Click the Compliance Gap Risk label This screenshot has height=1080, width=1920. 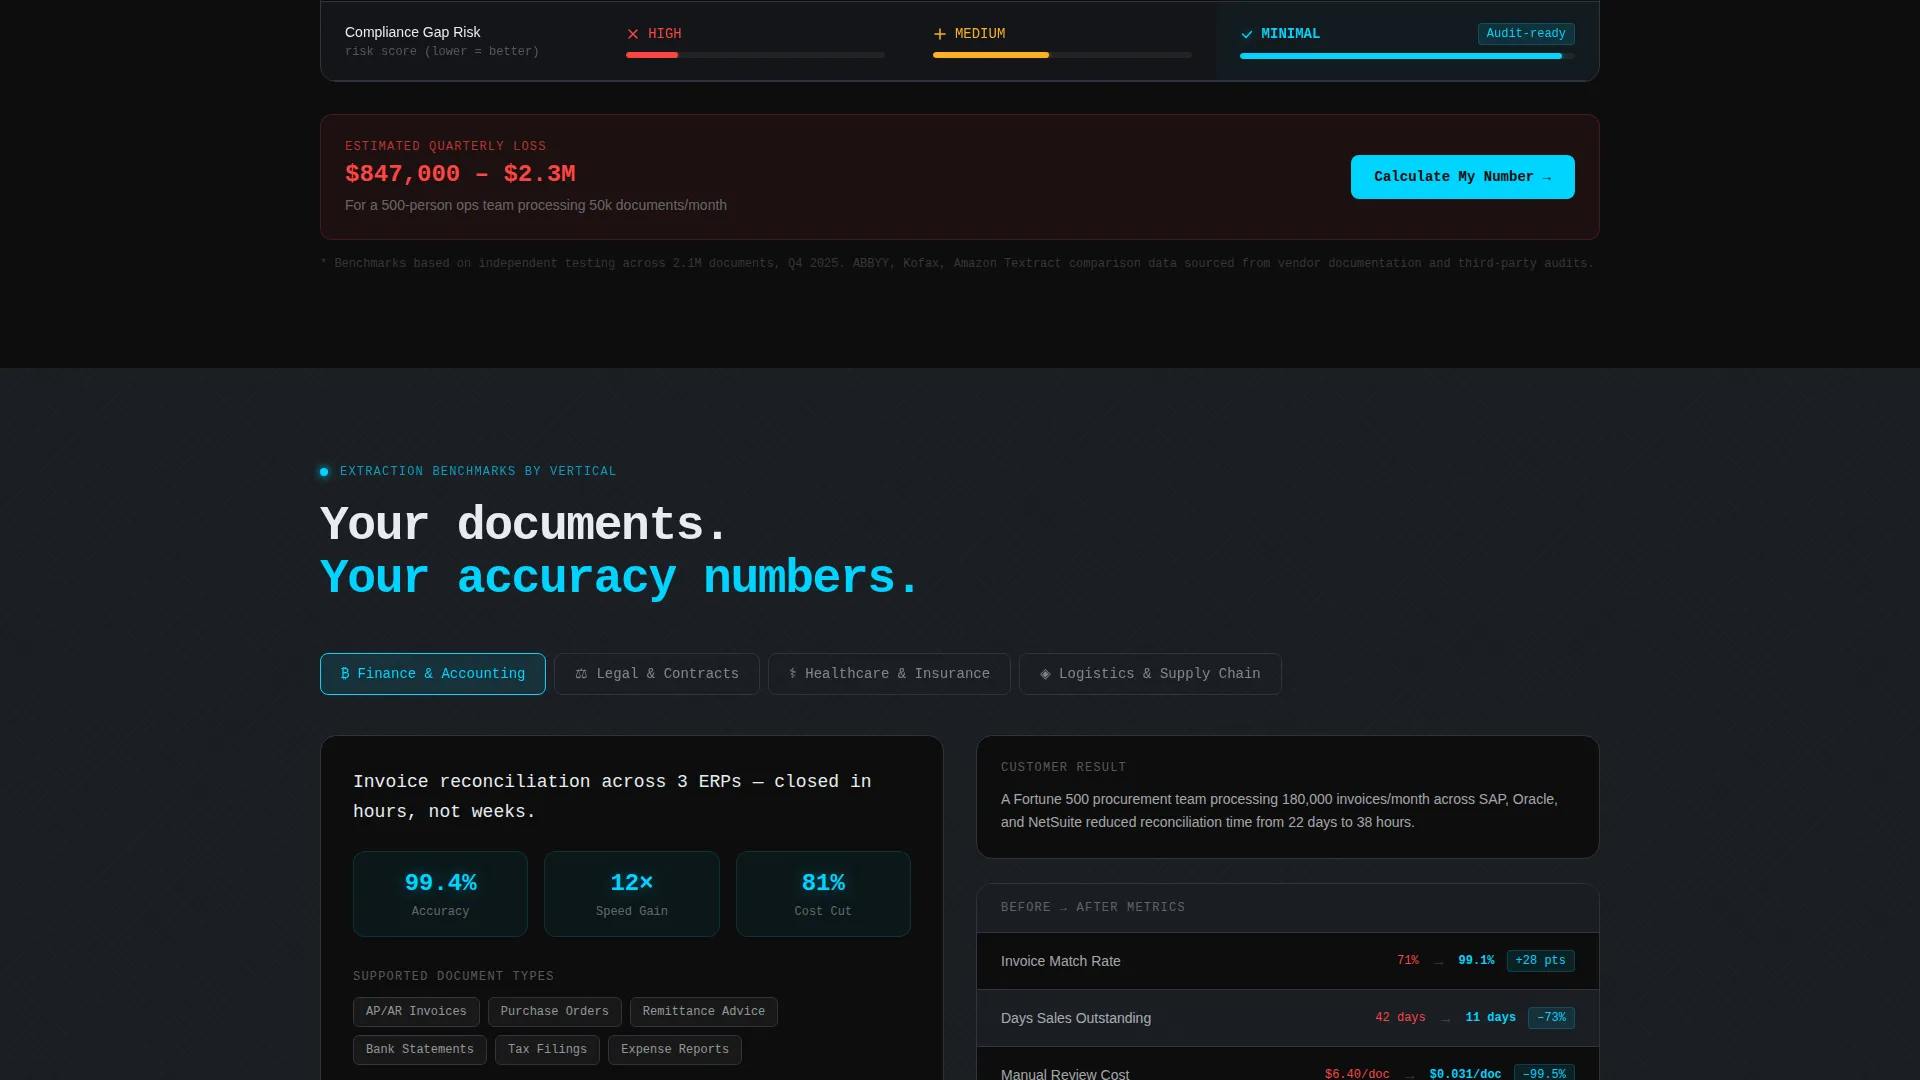pyautogui.click(x=412, y=32)
